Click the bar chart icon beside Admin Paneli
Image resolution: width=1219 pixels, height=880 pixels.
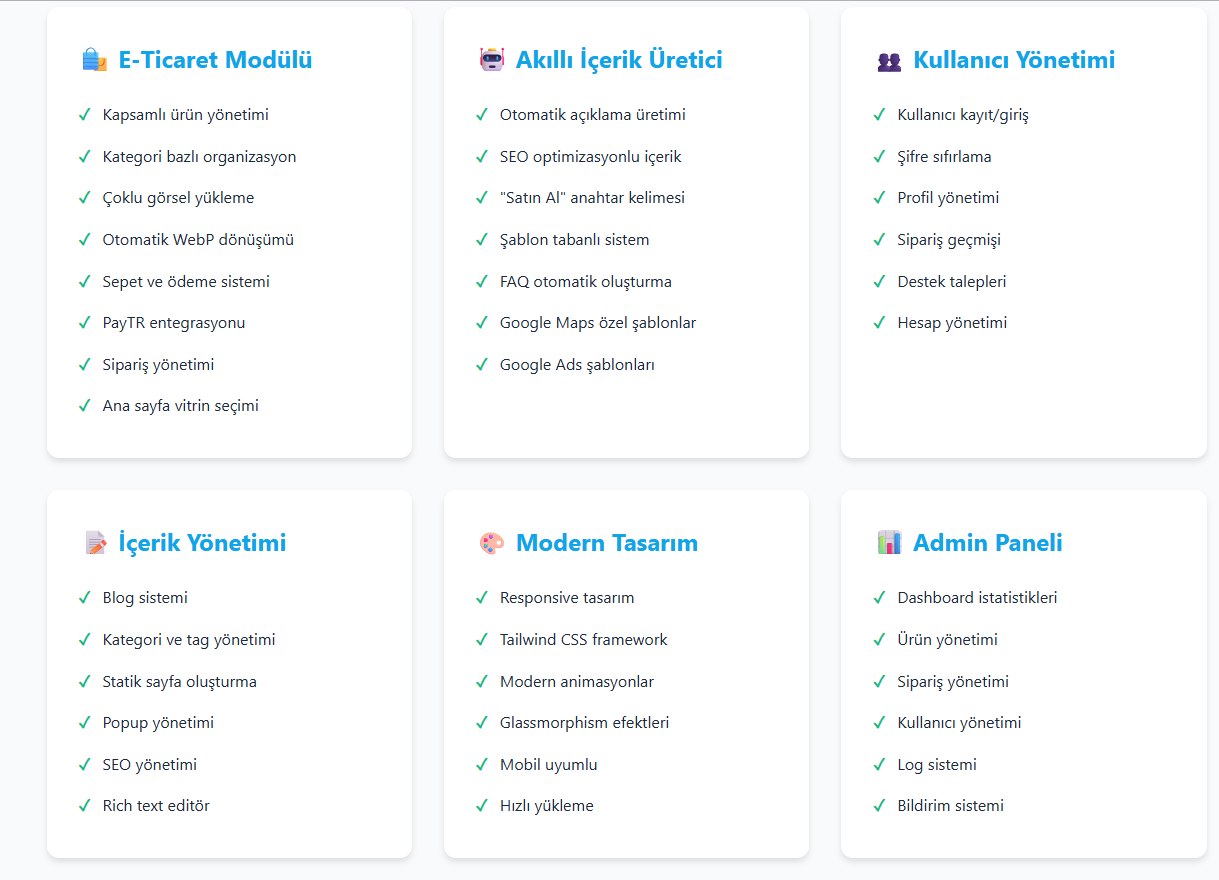[889, 543]
